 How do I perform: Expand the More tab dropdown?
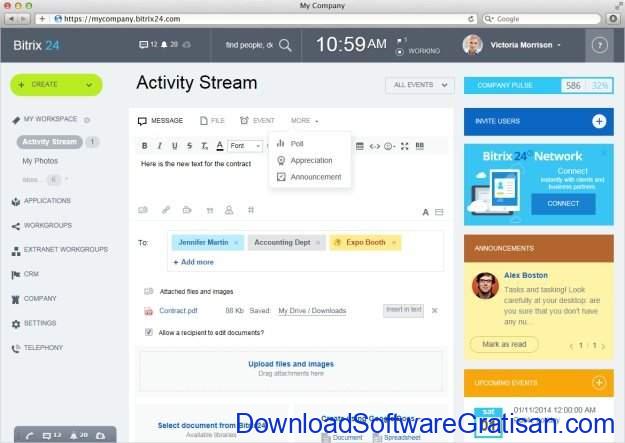coord(305,120)
